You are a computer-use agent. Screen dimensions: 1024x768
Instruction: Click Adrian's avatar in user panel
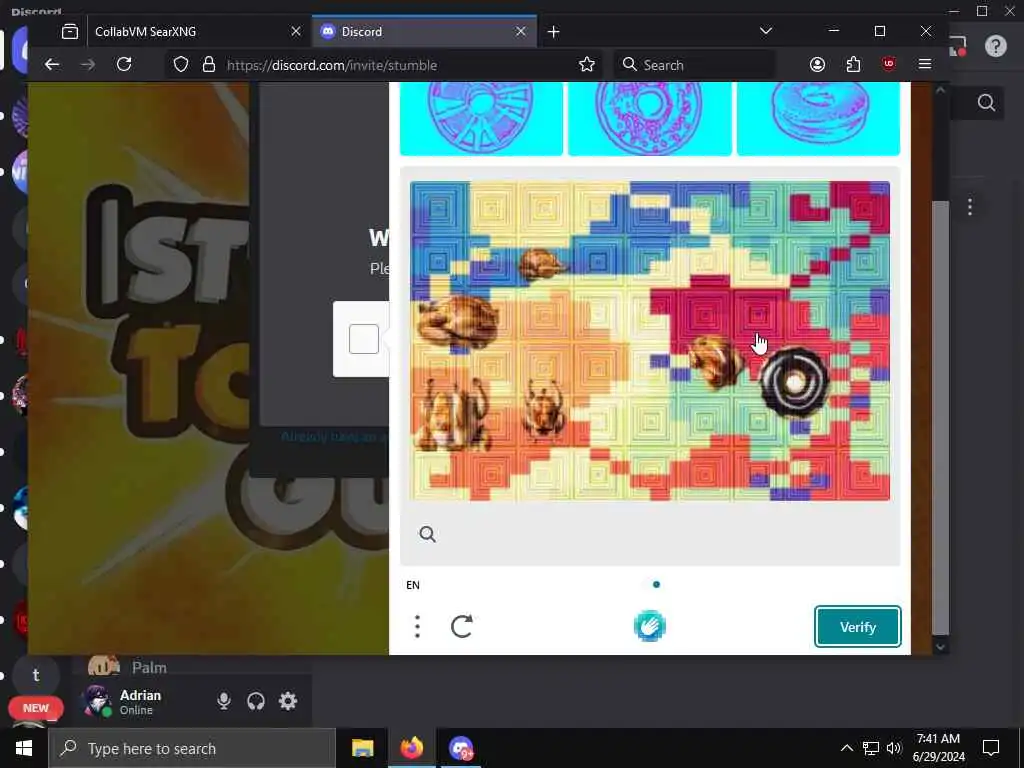(x=97, y=701)
